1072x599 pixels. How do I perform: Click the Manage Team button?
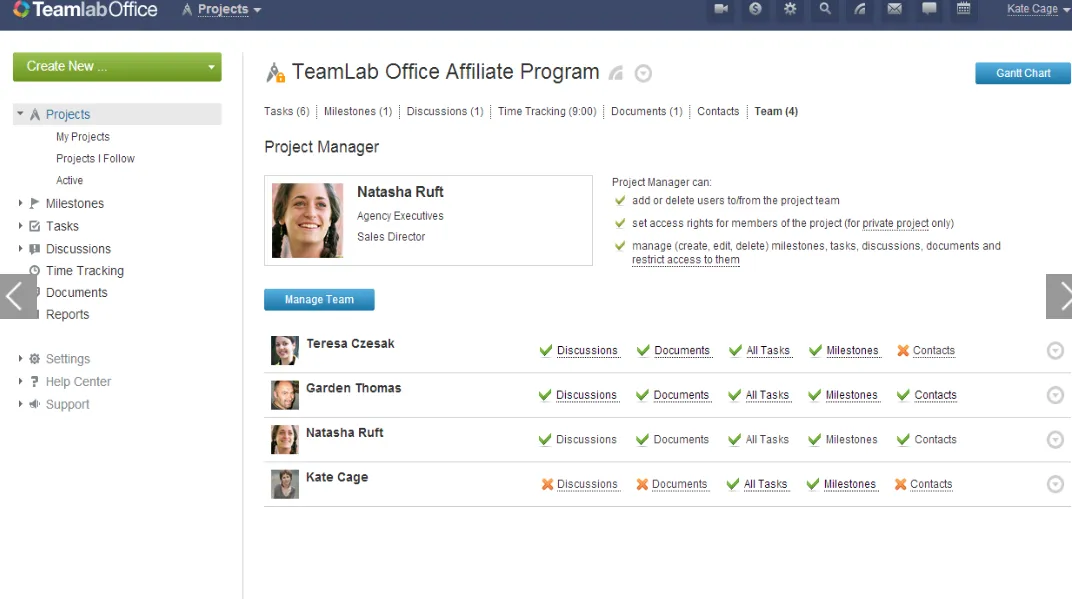(319, 299)
